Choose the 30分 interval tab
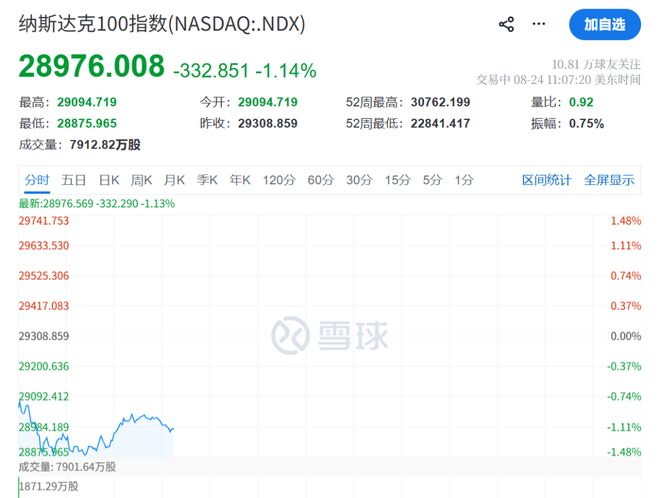660x498 pixels. pos(359,180)
